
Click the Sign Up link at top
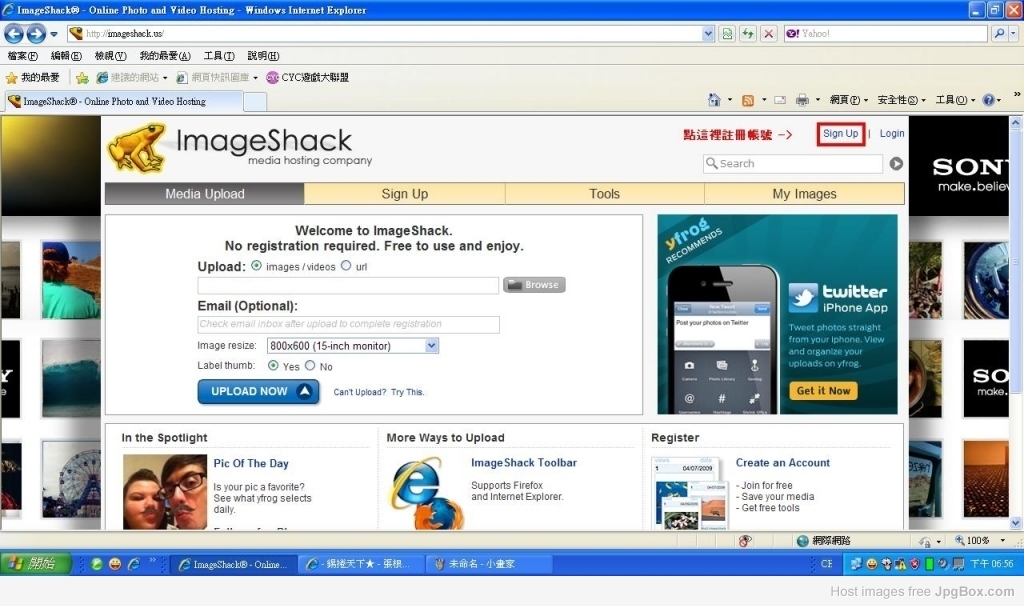click(840, 134)
